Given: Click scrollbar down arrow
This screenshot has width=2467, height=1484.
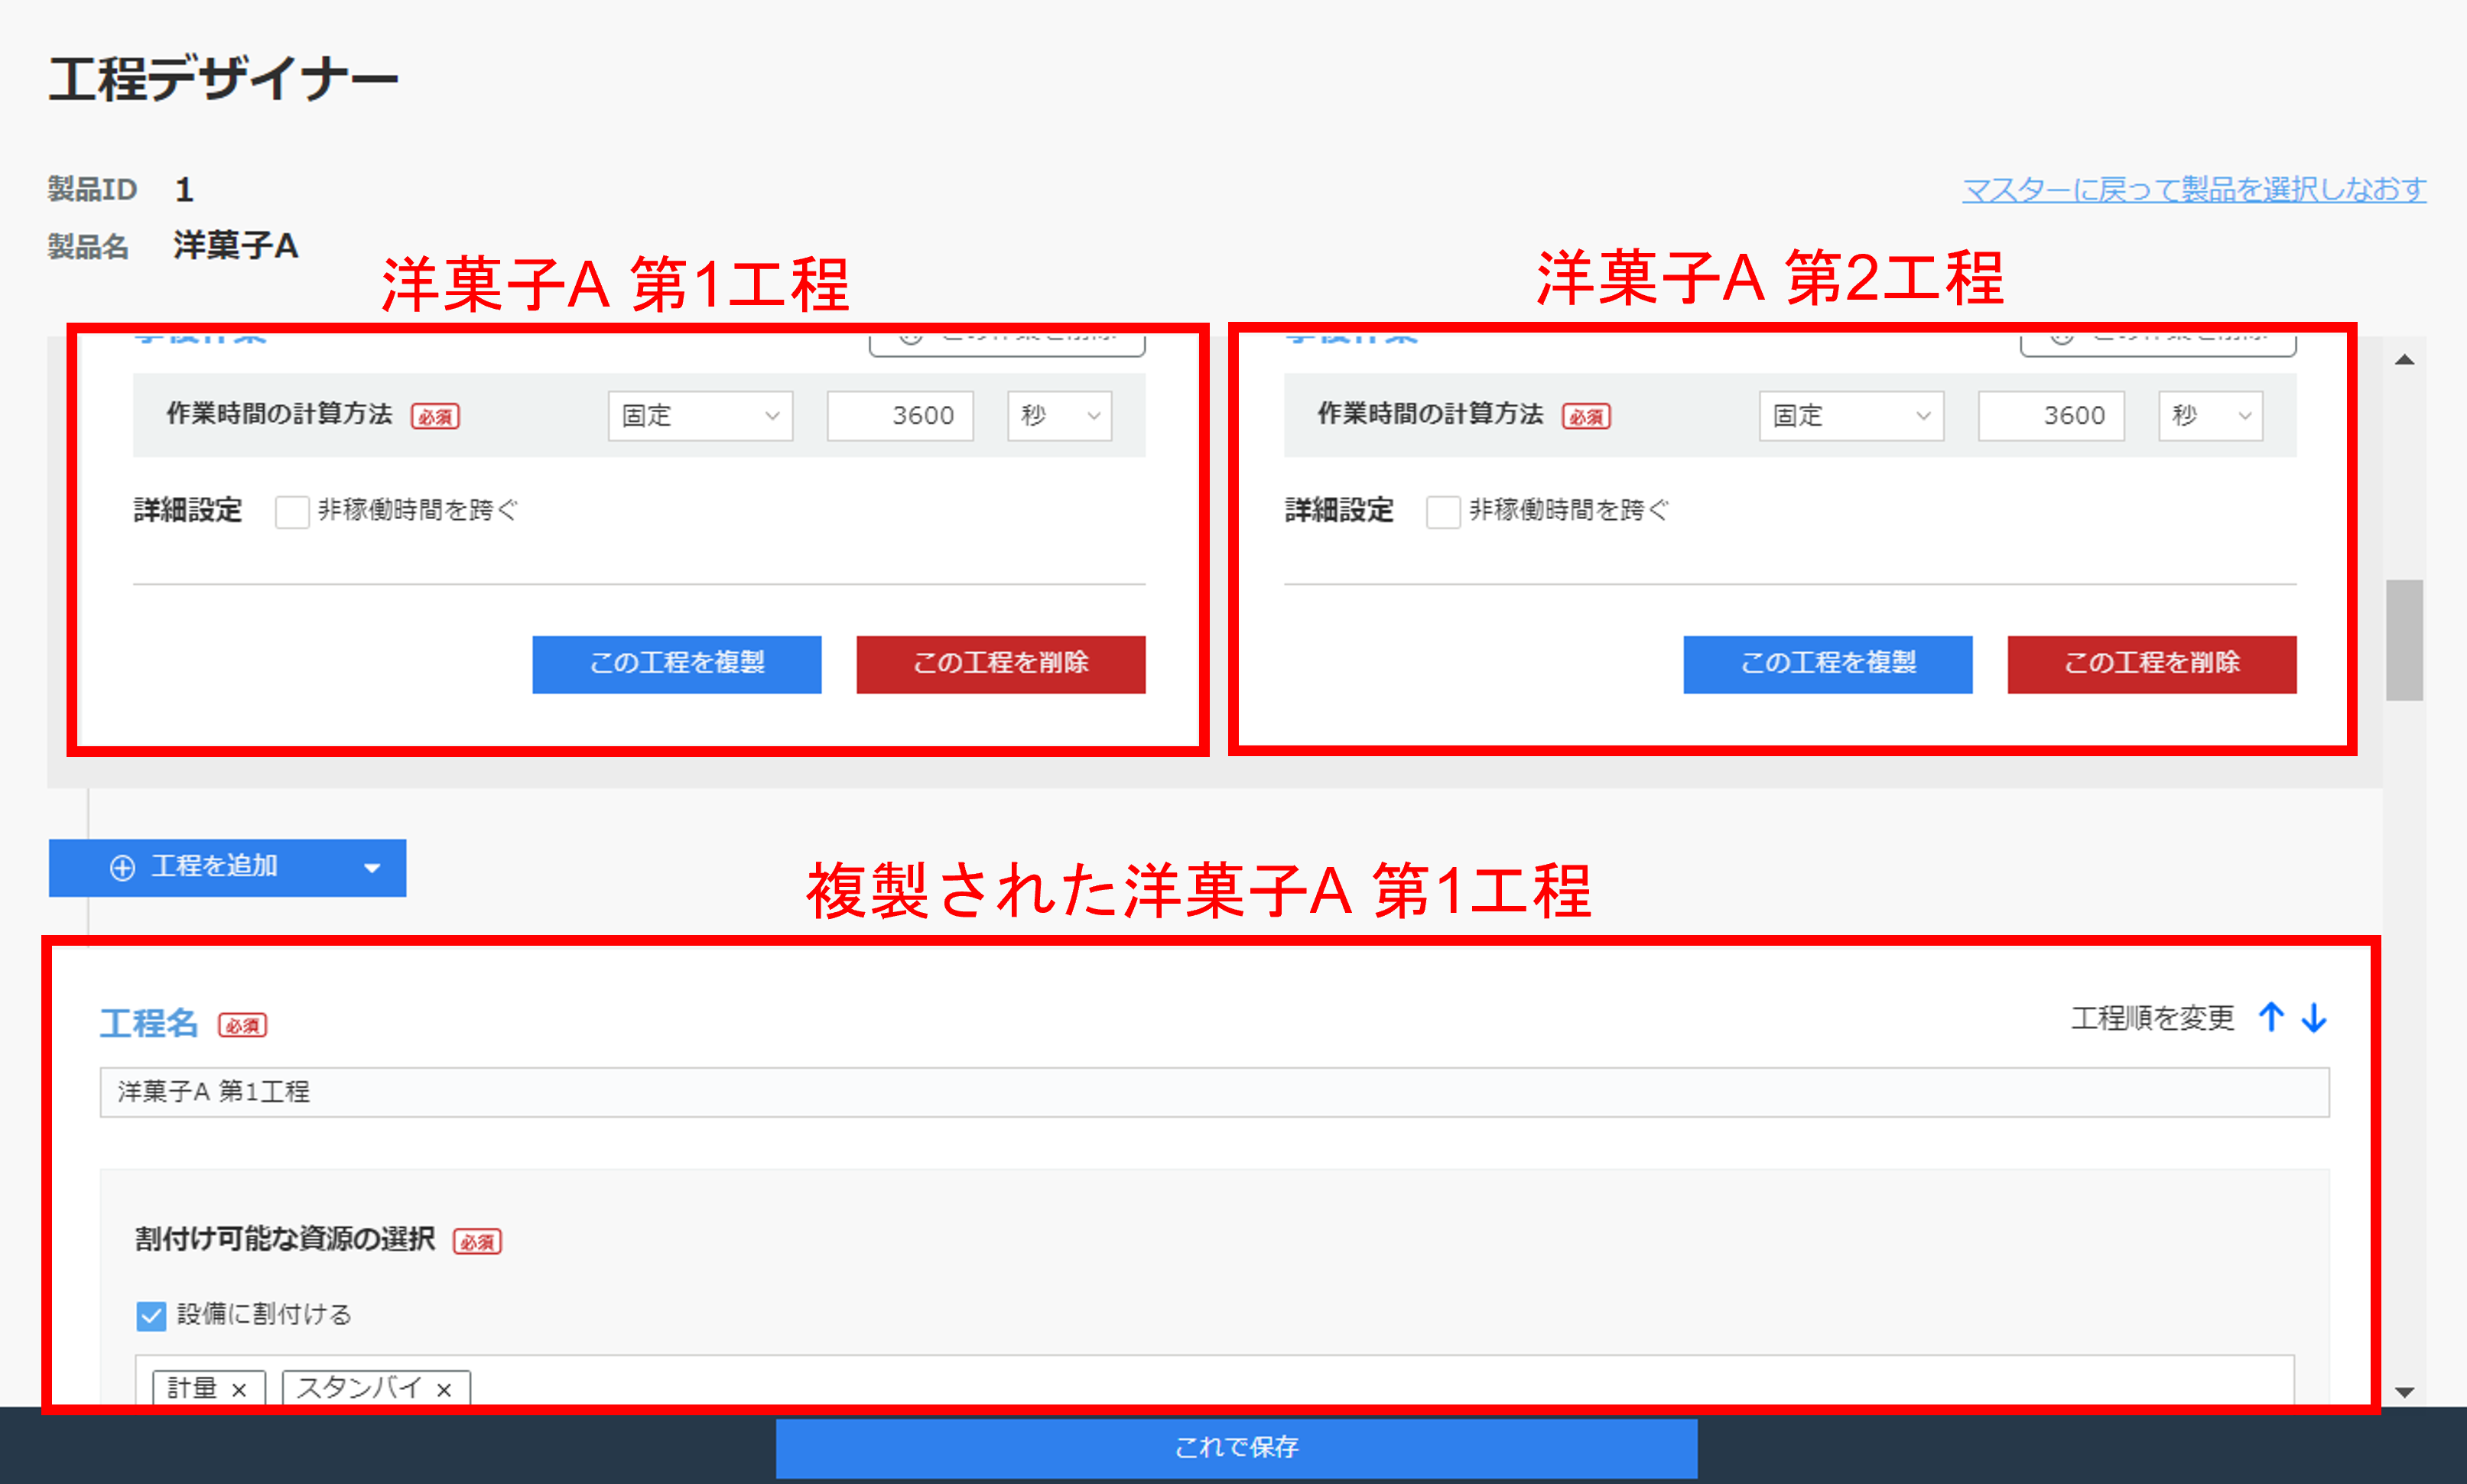Looking at the screenshot, I should tap(2405, 1392).
